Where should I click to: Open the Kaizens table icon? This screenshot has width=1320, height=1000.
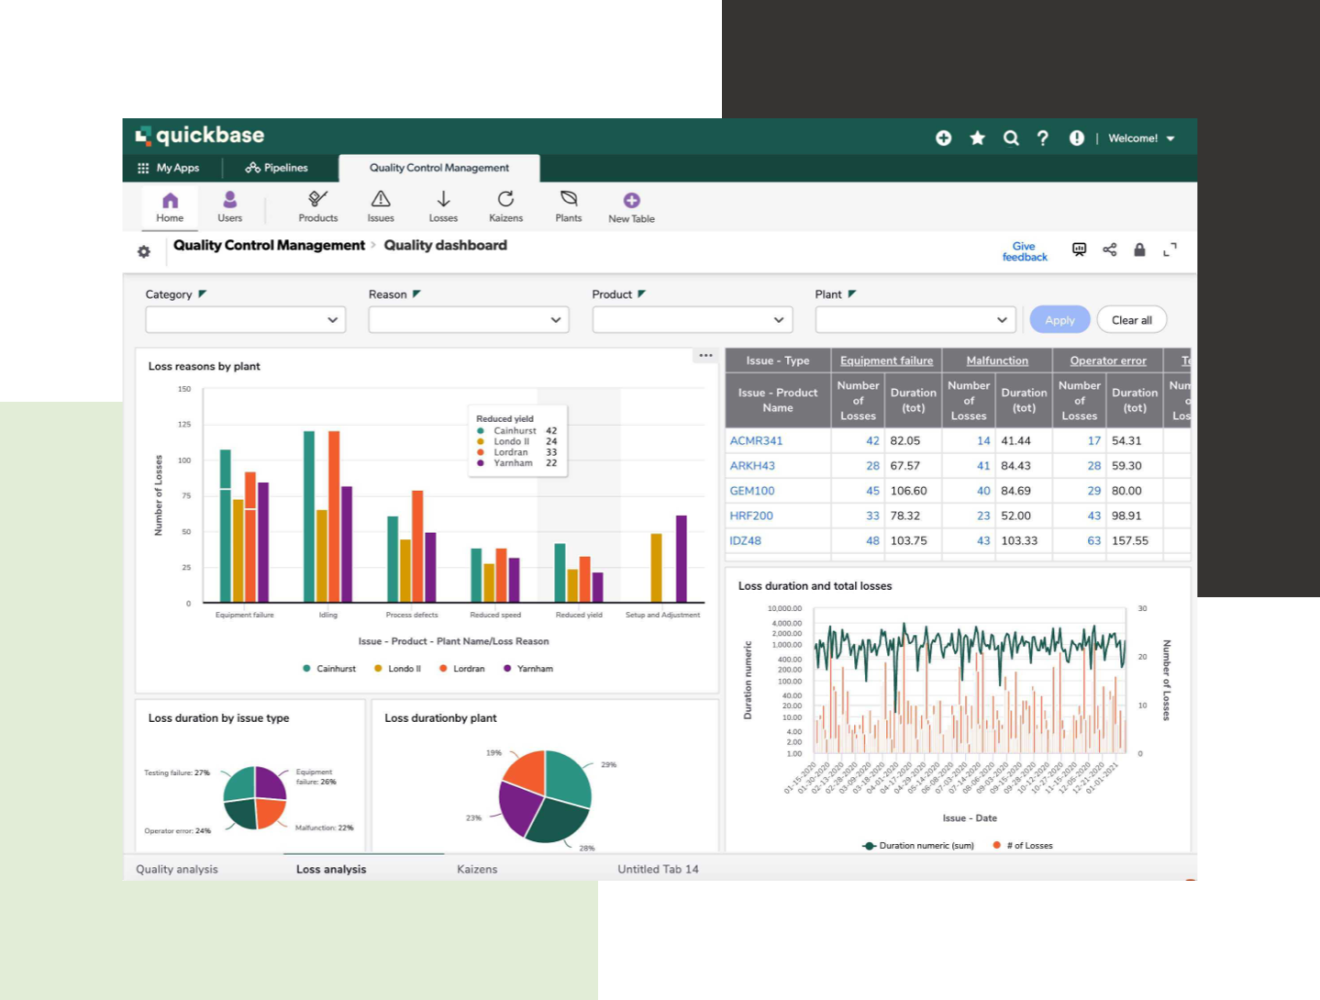point(505,206)
